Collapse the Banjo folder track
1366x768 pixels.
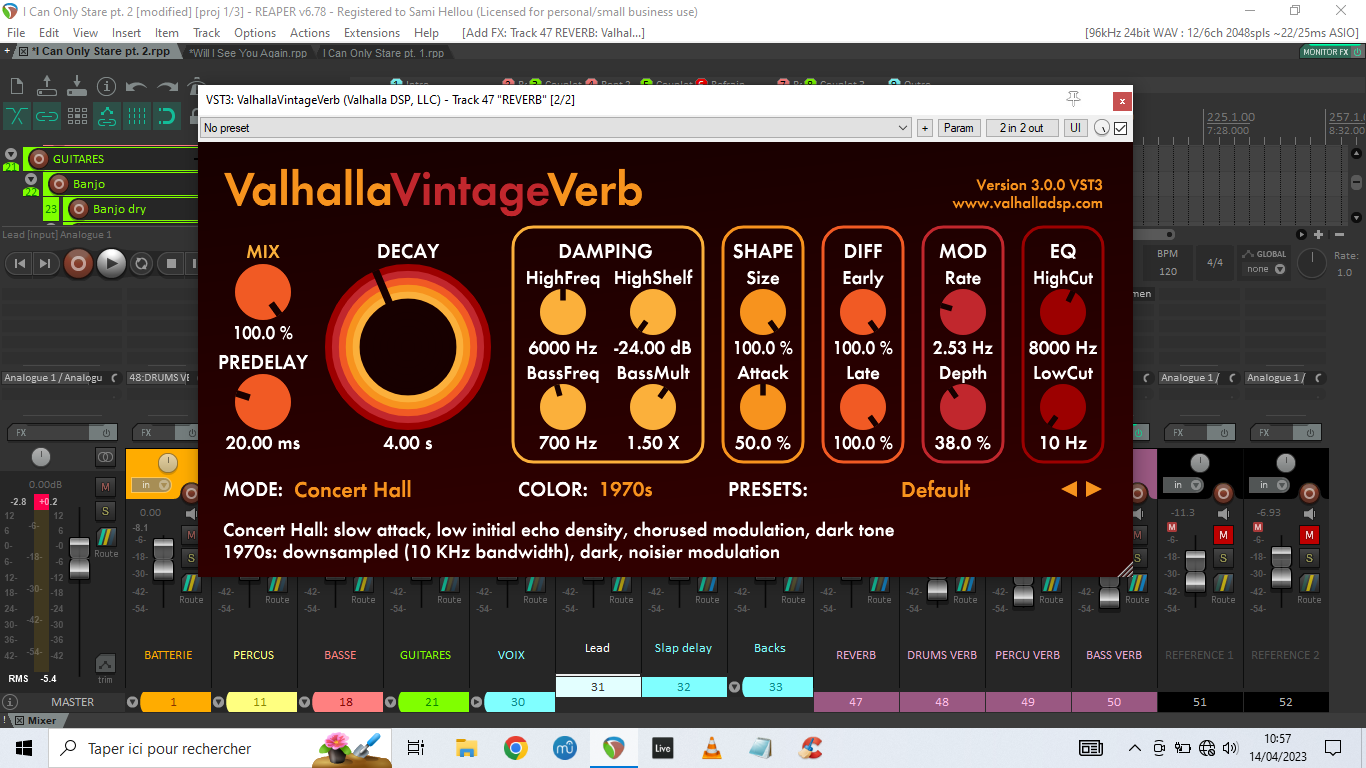(31, 179)
